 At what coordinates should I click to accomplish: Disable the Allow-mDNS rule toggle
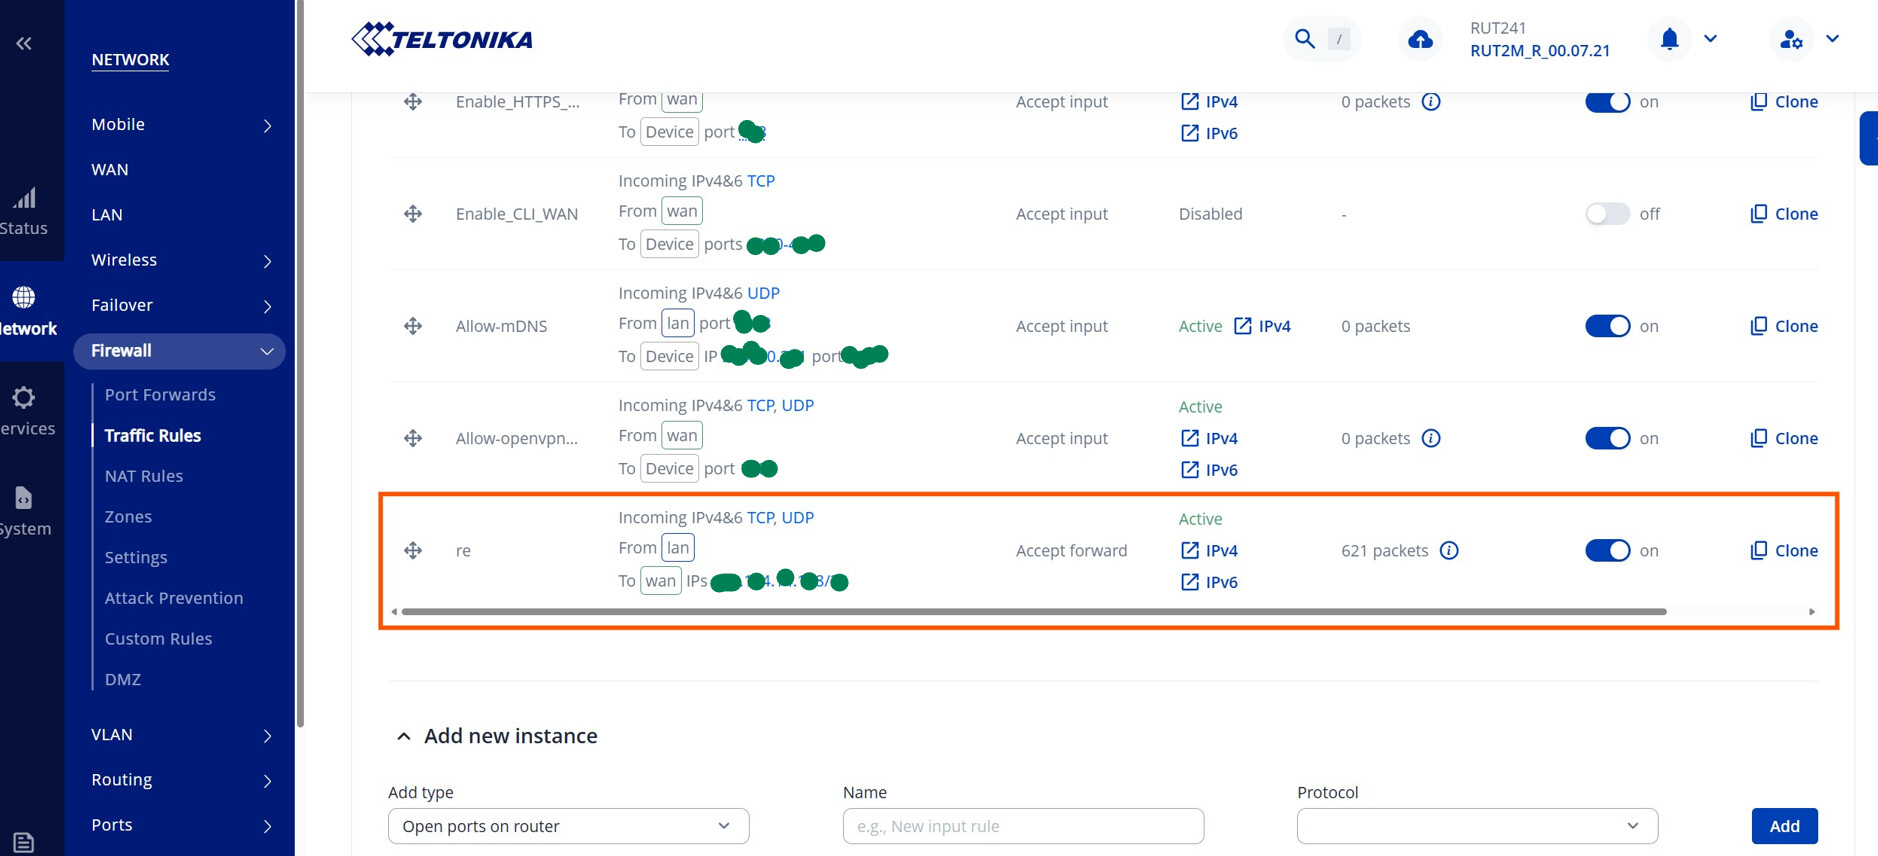[x=1607, y=326]
